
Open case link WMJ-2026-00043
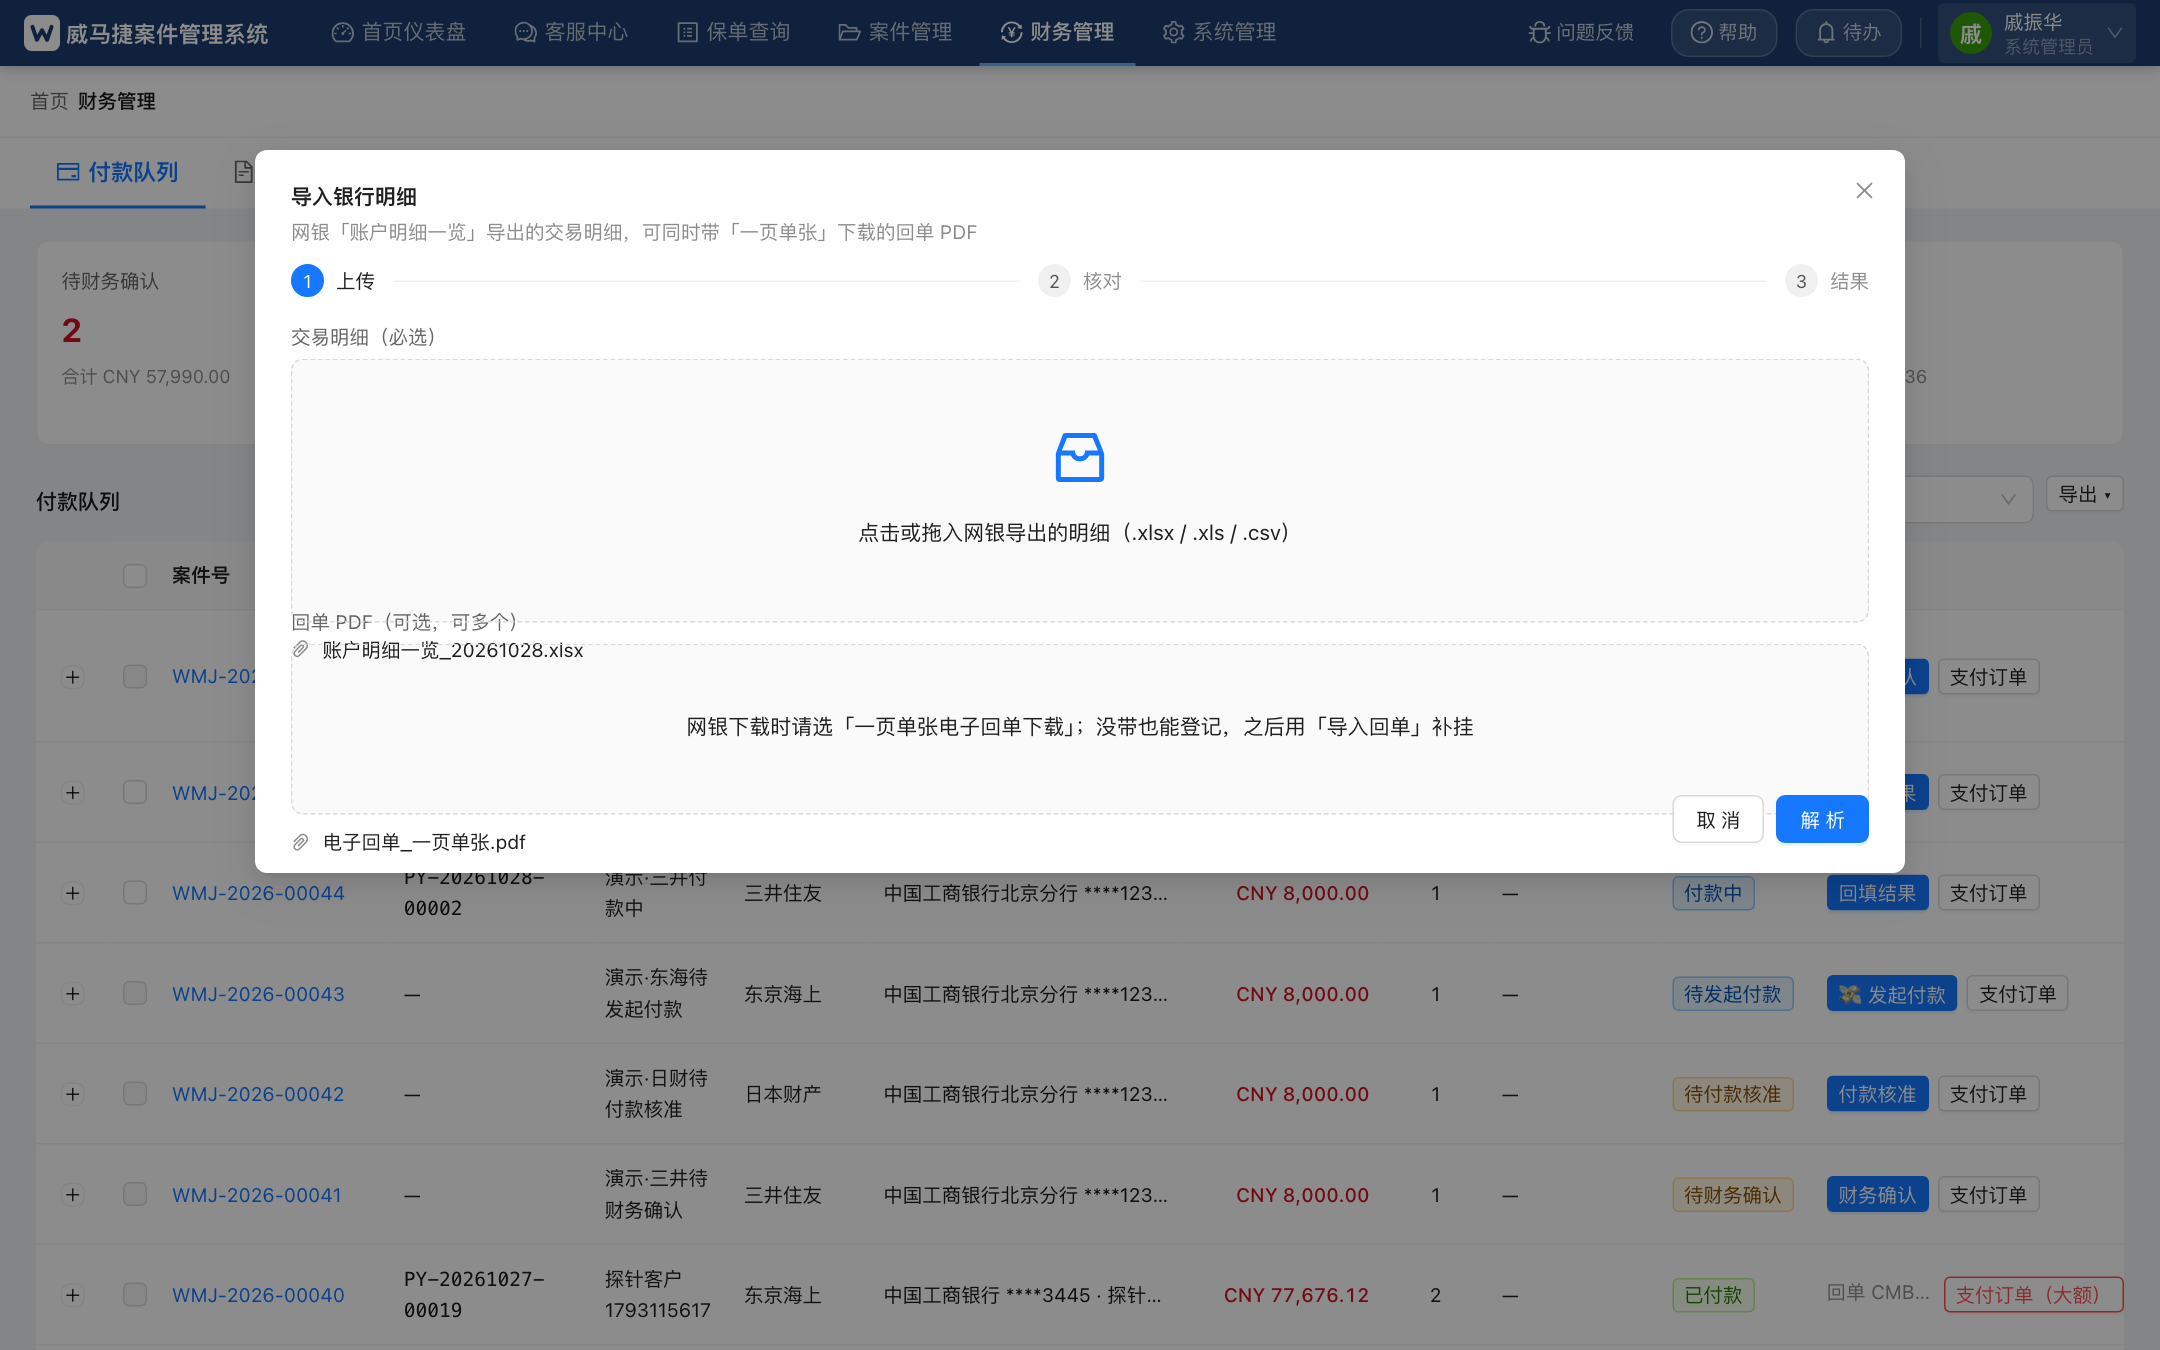coord(258,994)
